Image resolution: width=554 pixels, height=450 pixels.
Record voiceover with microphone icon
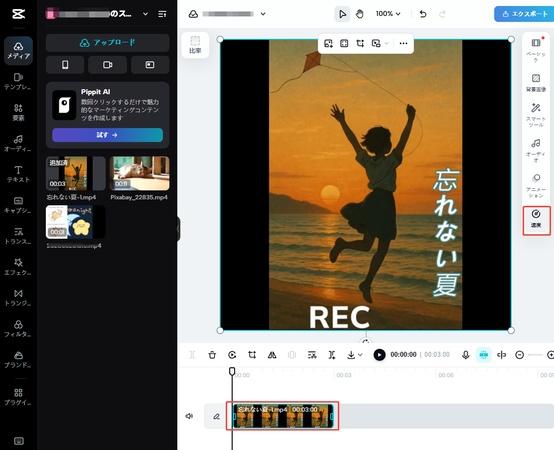[x=466, y=355]
